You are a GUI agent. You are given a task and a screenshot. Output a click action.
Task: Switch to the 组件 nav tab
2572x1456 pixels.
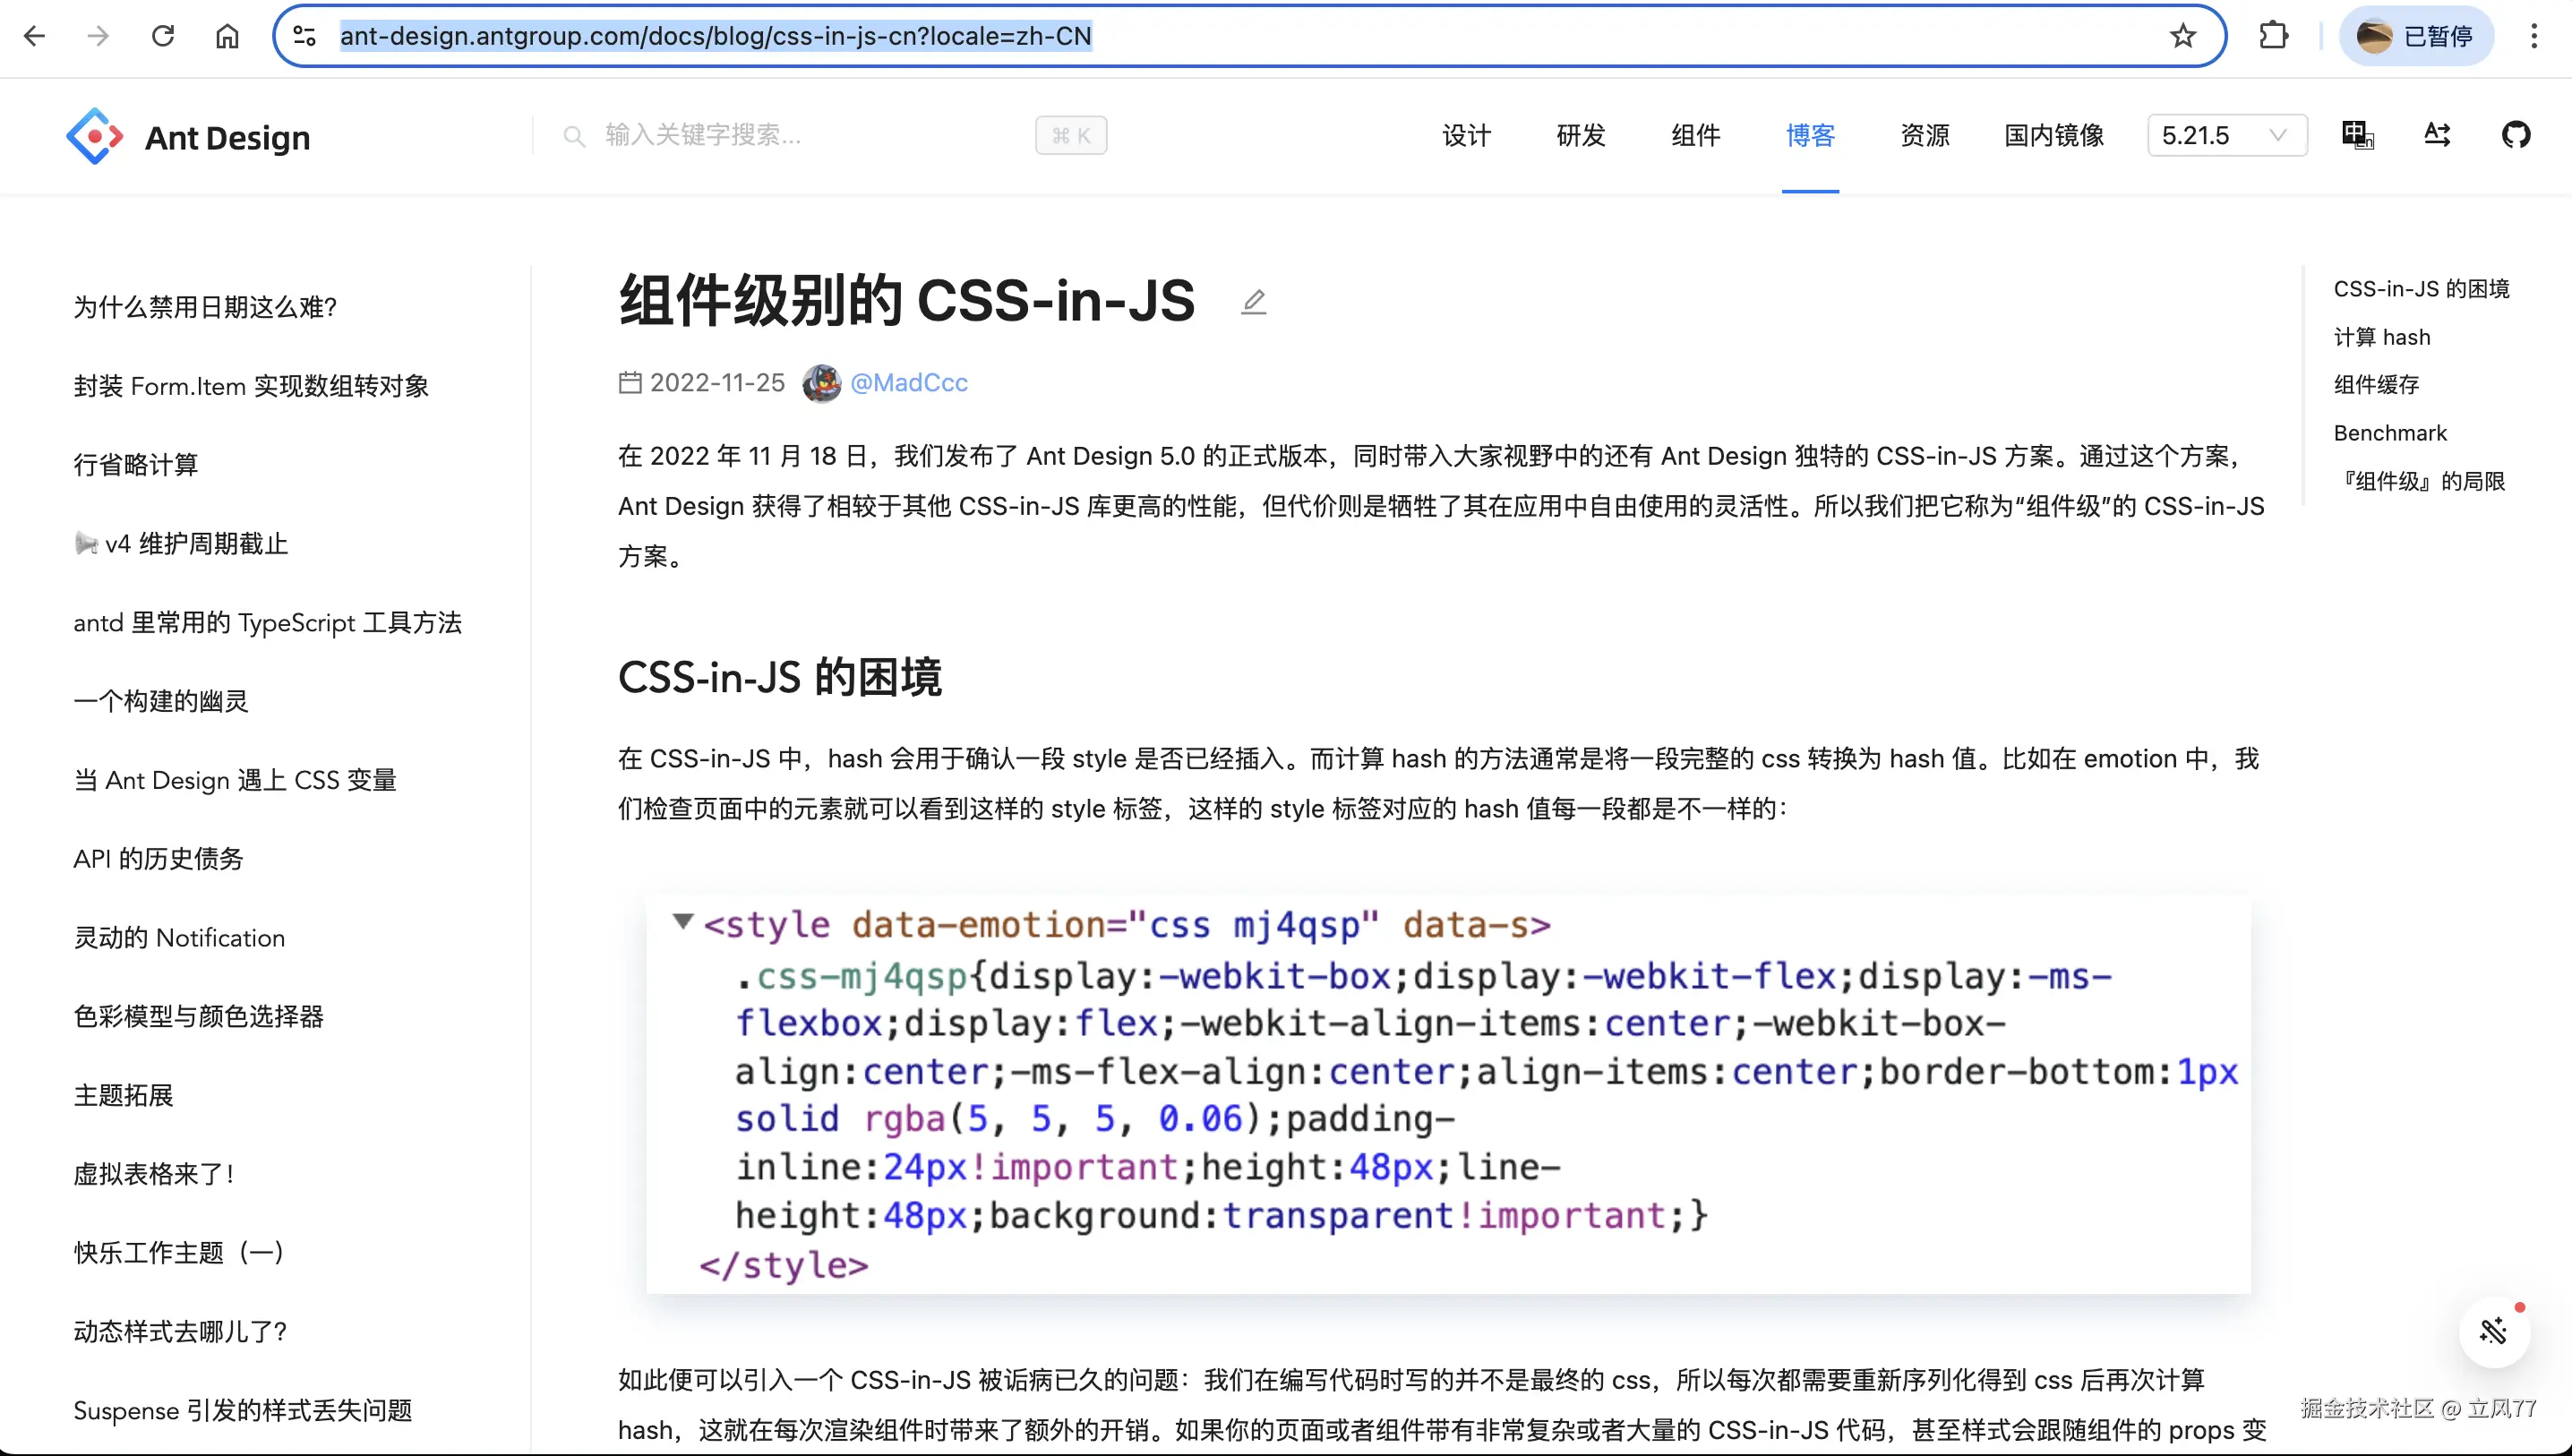pos(1695,135)
